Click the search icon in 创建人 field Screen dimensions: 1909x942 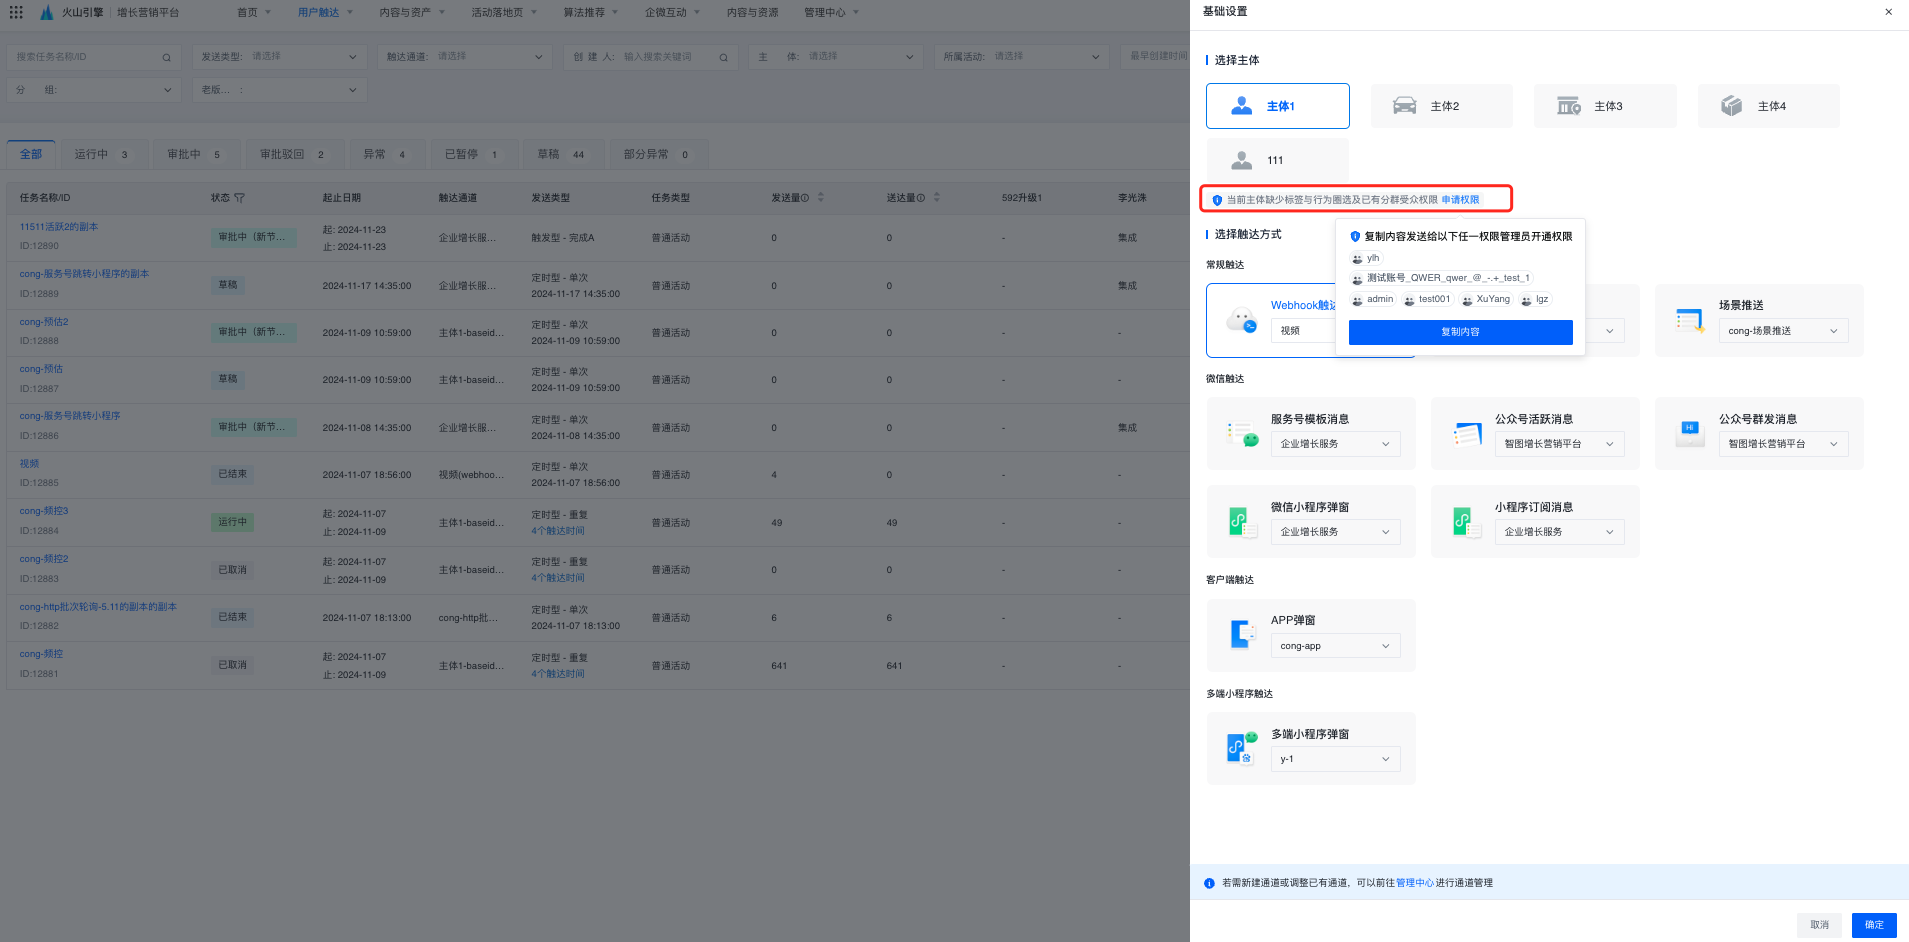tap(723, 57)
